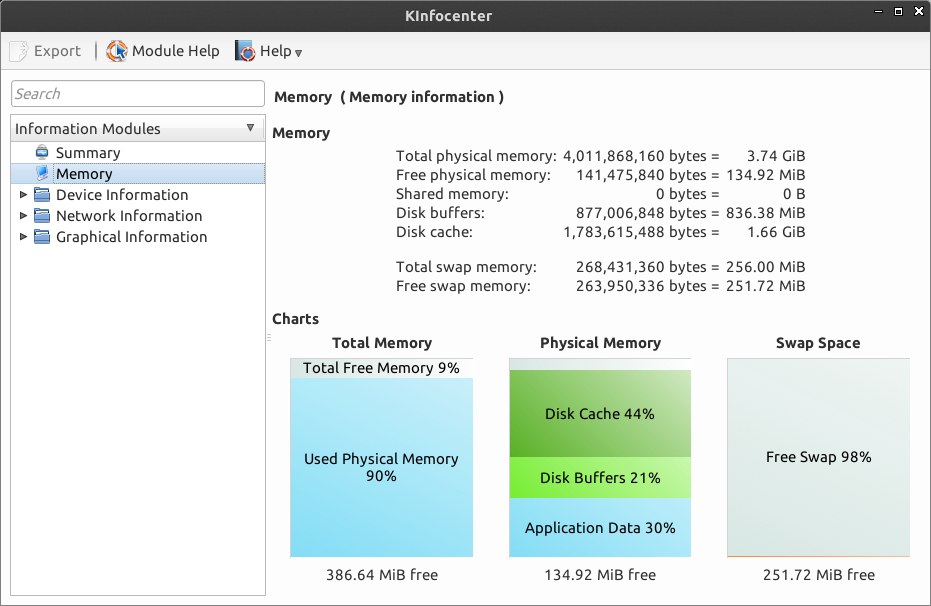
Task: Expand the Device Information tree node
Action: 23,195
